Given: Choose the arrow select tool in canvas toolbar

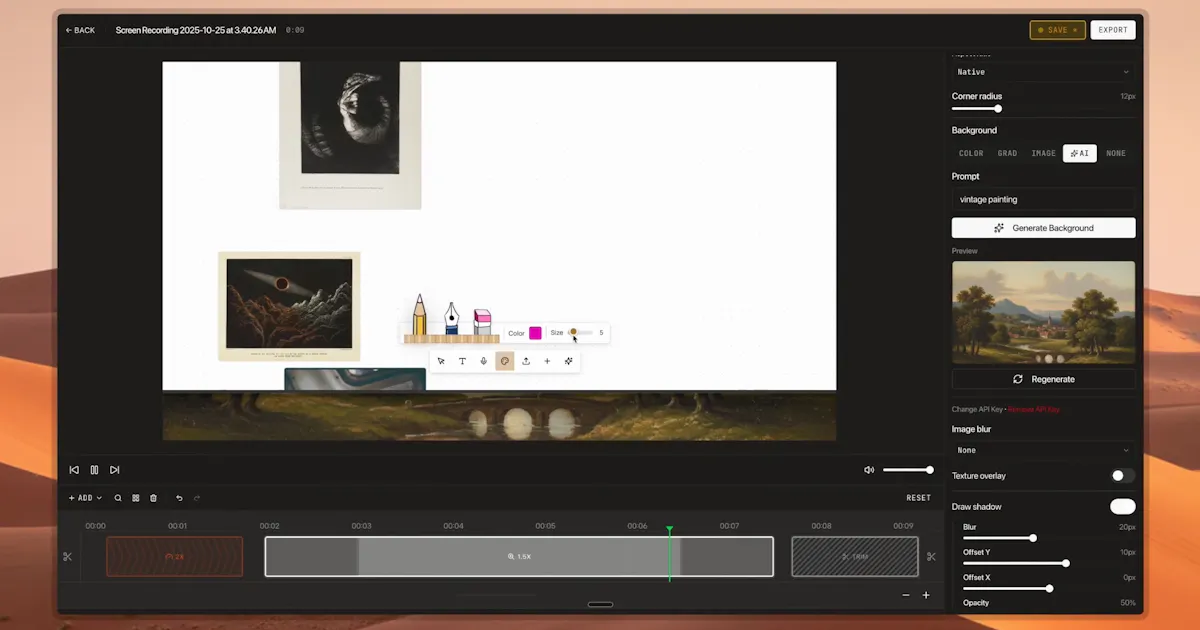Looking at the screenshot, I should (x=441, y=361).
